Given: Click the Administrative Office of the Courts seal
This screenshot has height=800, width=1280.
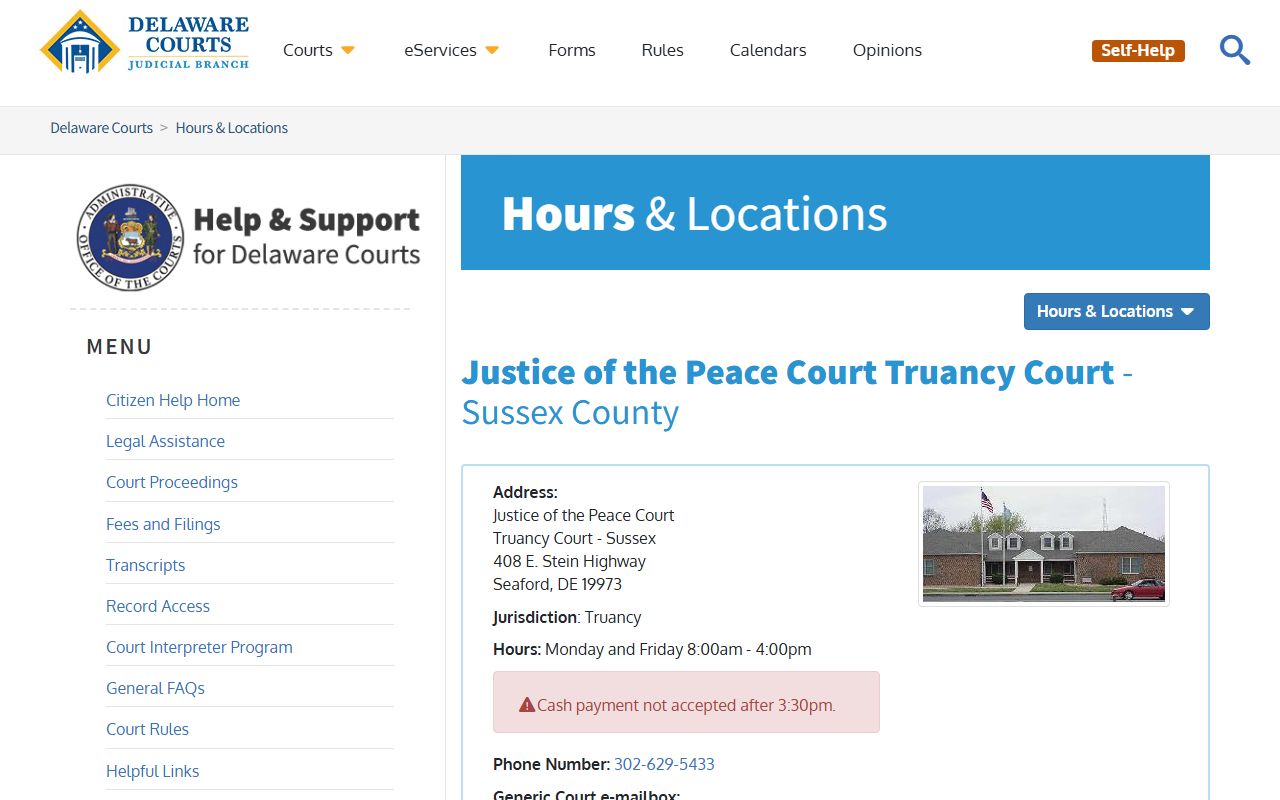Looking at the screenshot, I should (130, 237).
